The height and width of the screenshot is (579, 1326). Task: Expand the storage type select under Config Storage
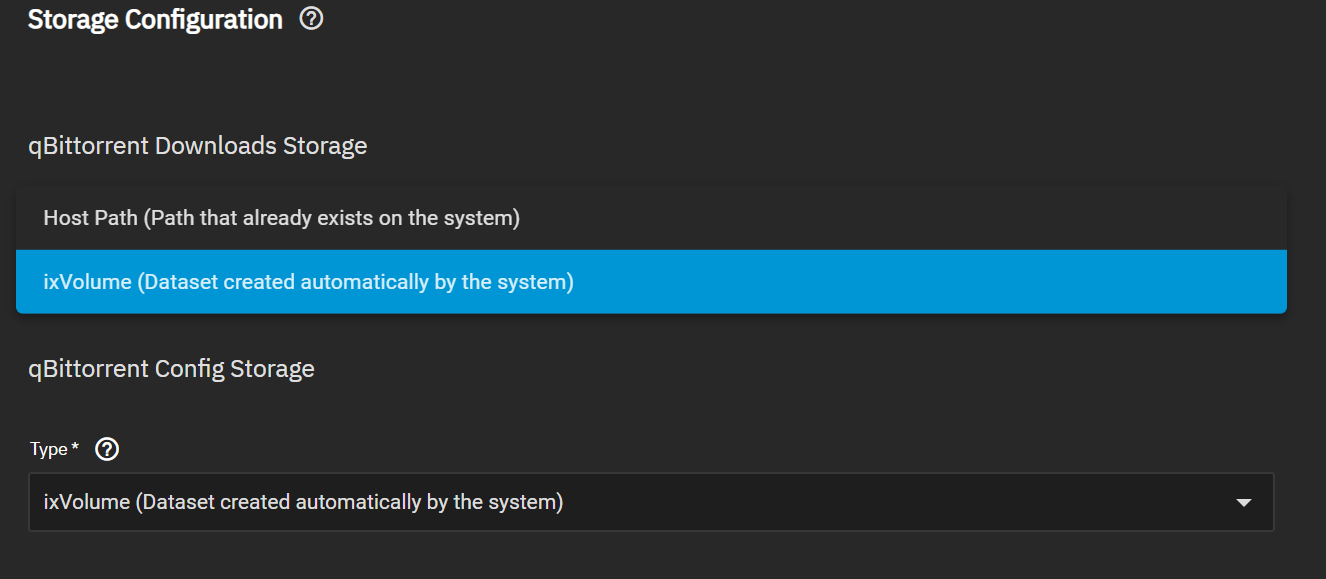pos(651,502)
